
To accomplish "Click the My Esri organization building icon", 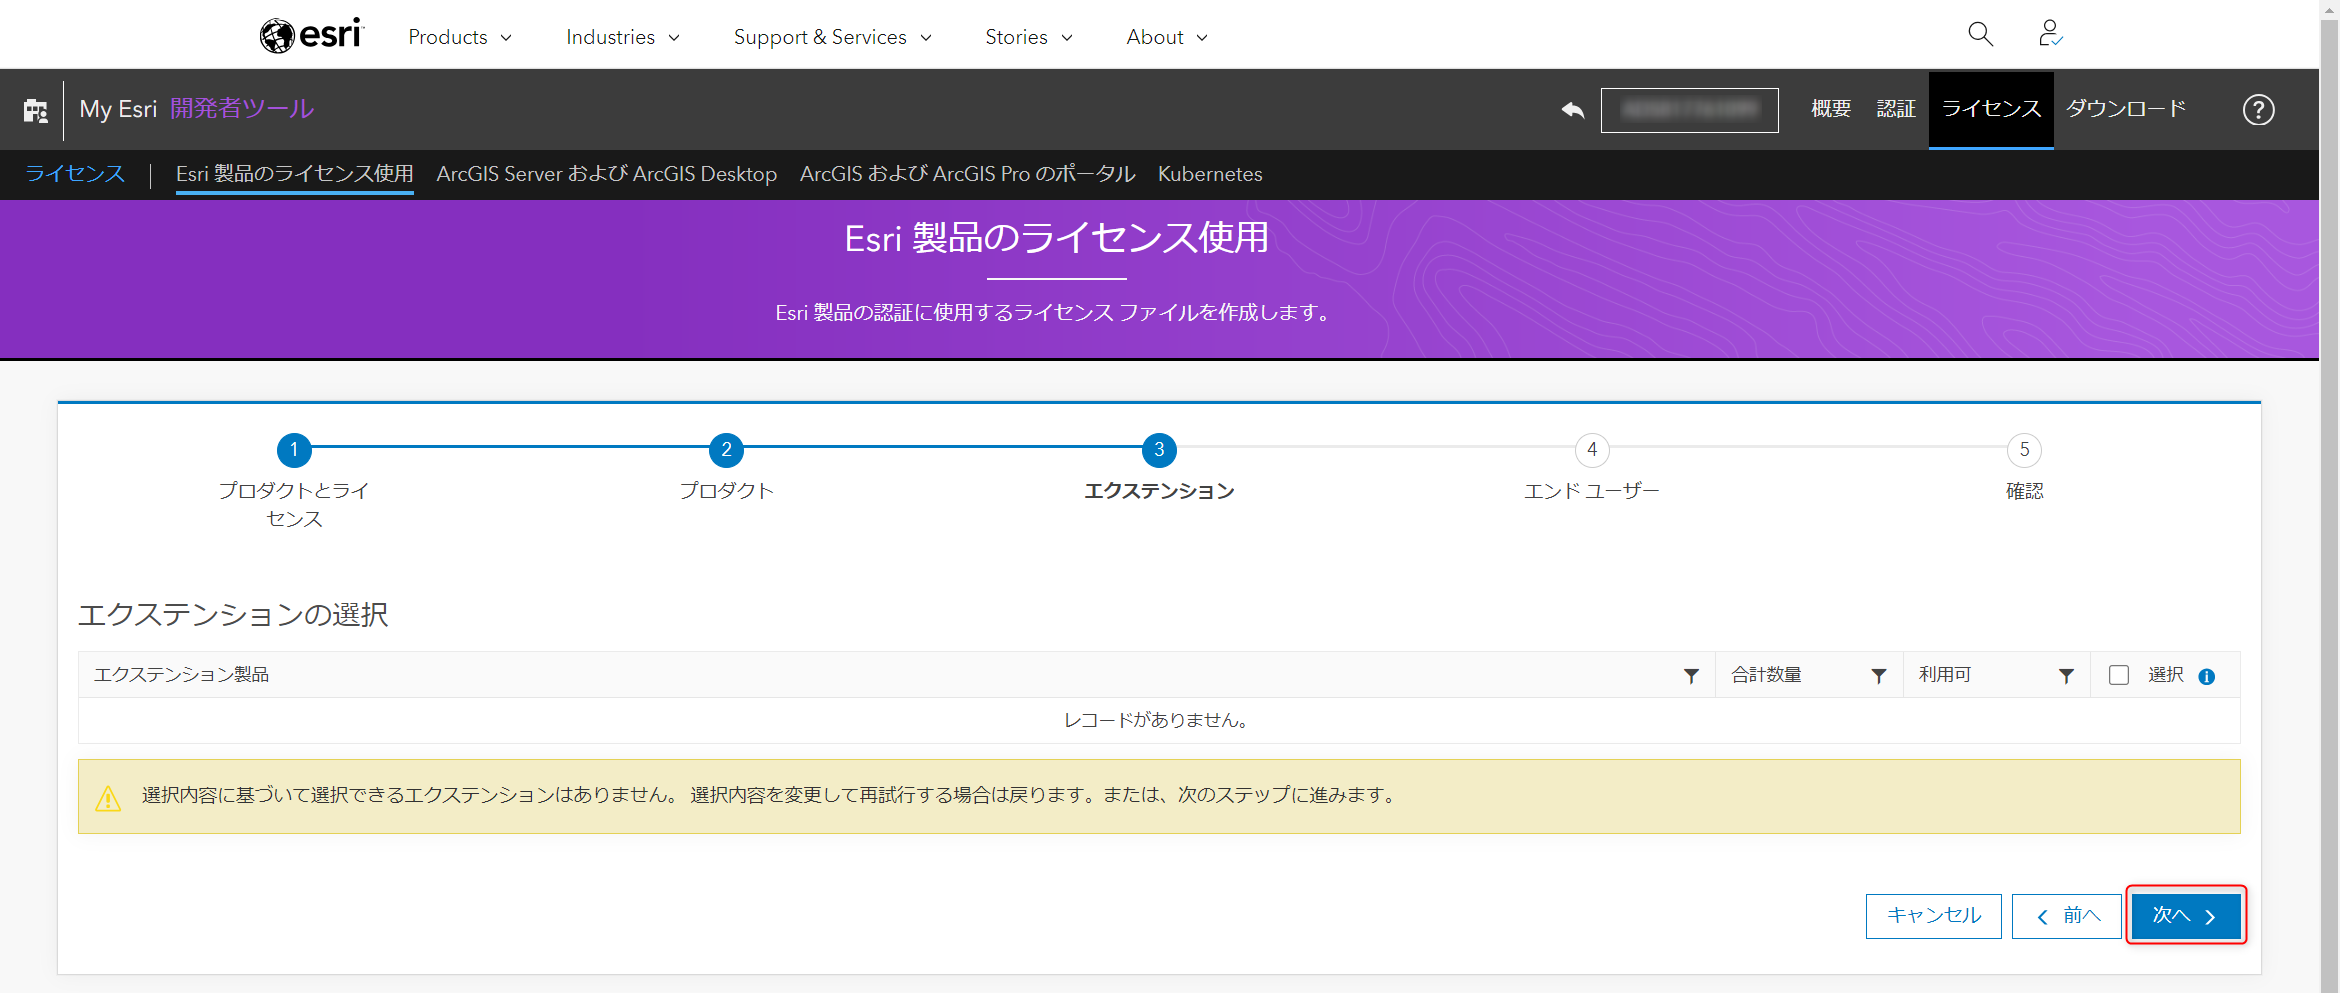I will pyautogui.click(x=36, y=110).
